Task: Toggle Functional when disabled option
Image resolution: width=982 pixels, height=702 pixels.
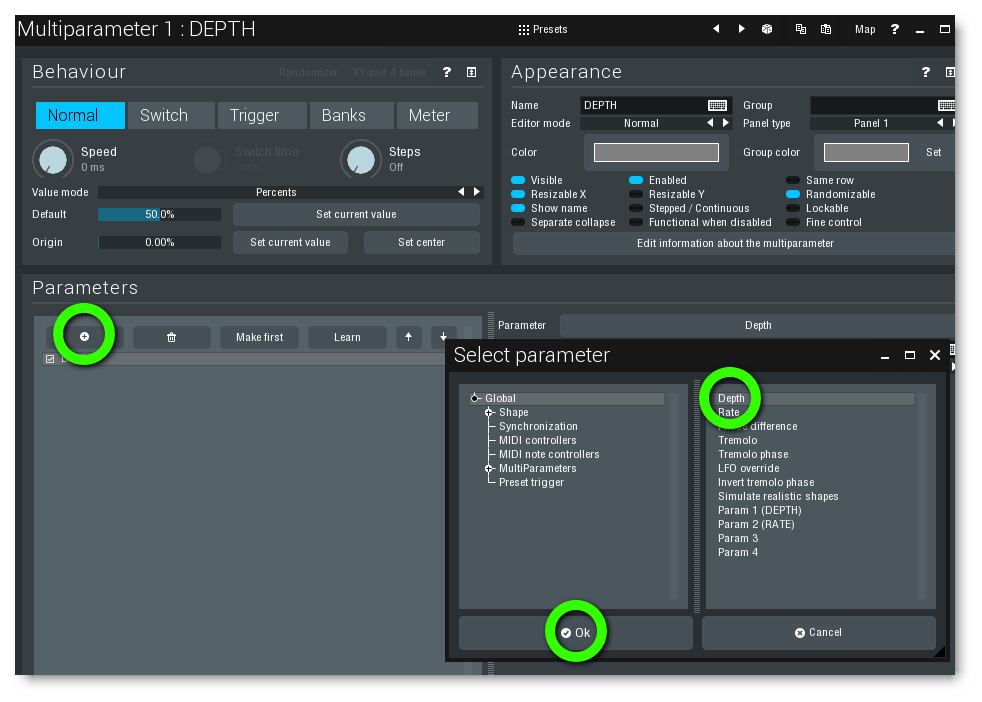Action: pyautogui.click(x=701, y=222)
